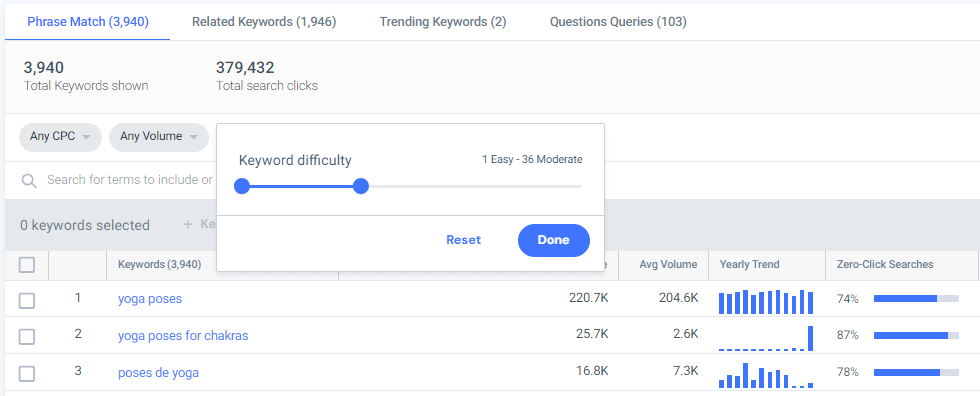The image size is (980, 396).
Task: Sort by Zero-Click Searches column header
Action: coord(885,265)
